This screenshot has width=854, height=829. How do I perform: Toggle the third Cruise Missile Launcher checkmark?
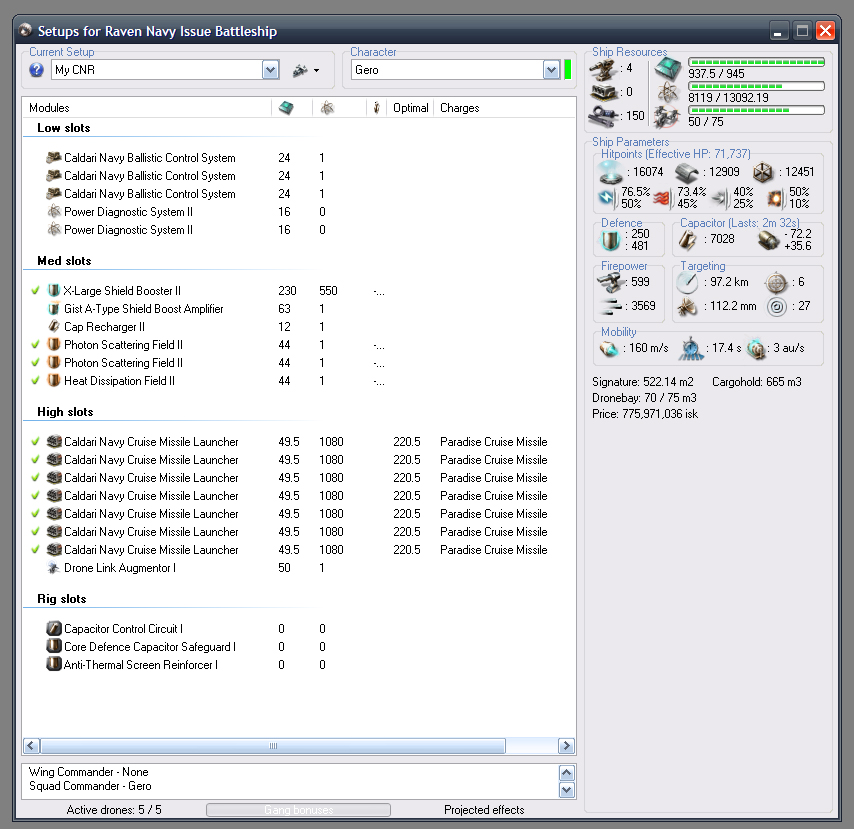coord(35,478)
